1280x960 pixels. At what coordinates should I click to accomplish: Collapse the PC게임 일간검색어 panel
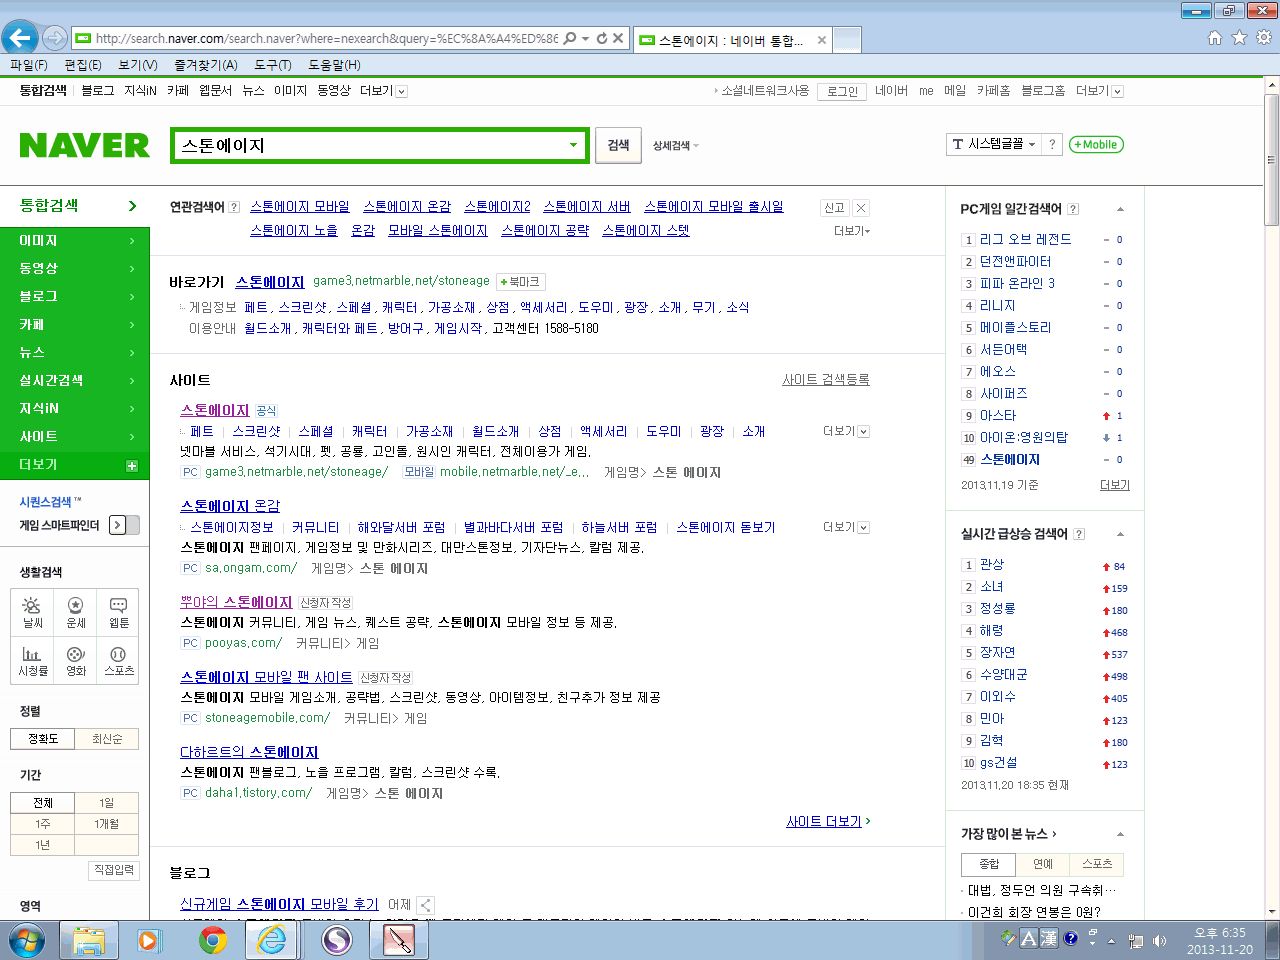[x=1120, y=210]
